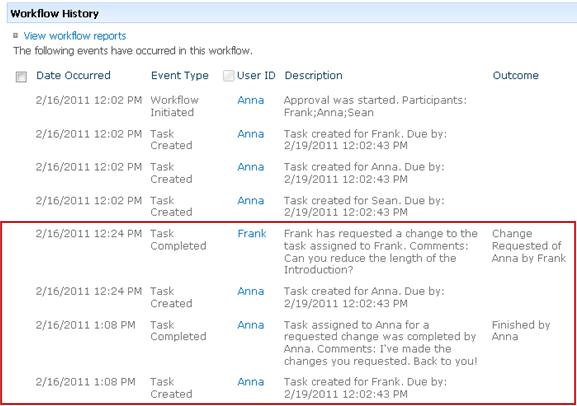Click 'Task created for Sean' description

pos(364,206)
